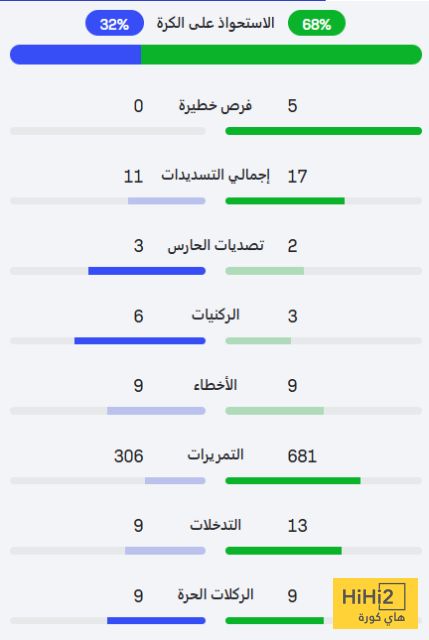The height and width of the screenshot is (640, 429).
Task: Click the التدخلات stat label
Action: 216,525
